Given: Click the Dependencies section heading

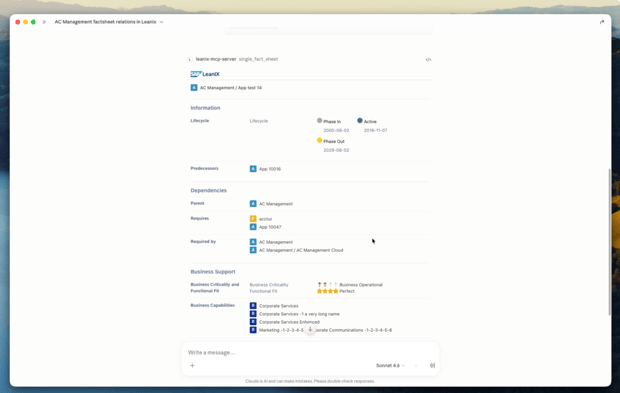Looking at the screenshot, I should pyautogui.click(x=208, y=191).
